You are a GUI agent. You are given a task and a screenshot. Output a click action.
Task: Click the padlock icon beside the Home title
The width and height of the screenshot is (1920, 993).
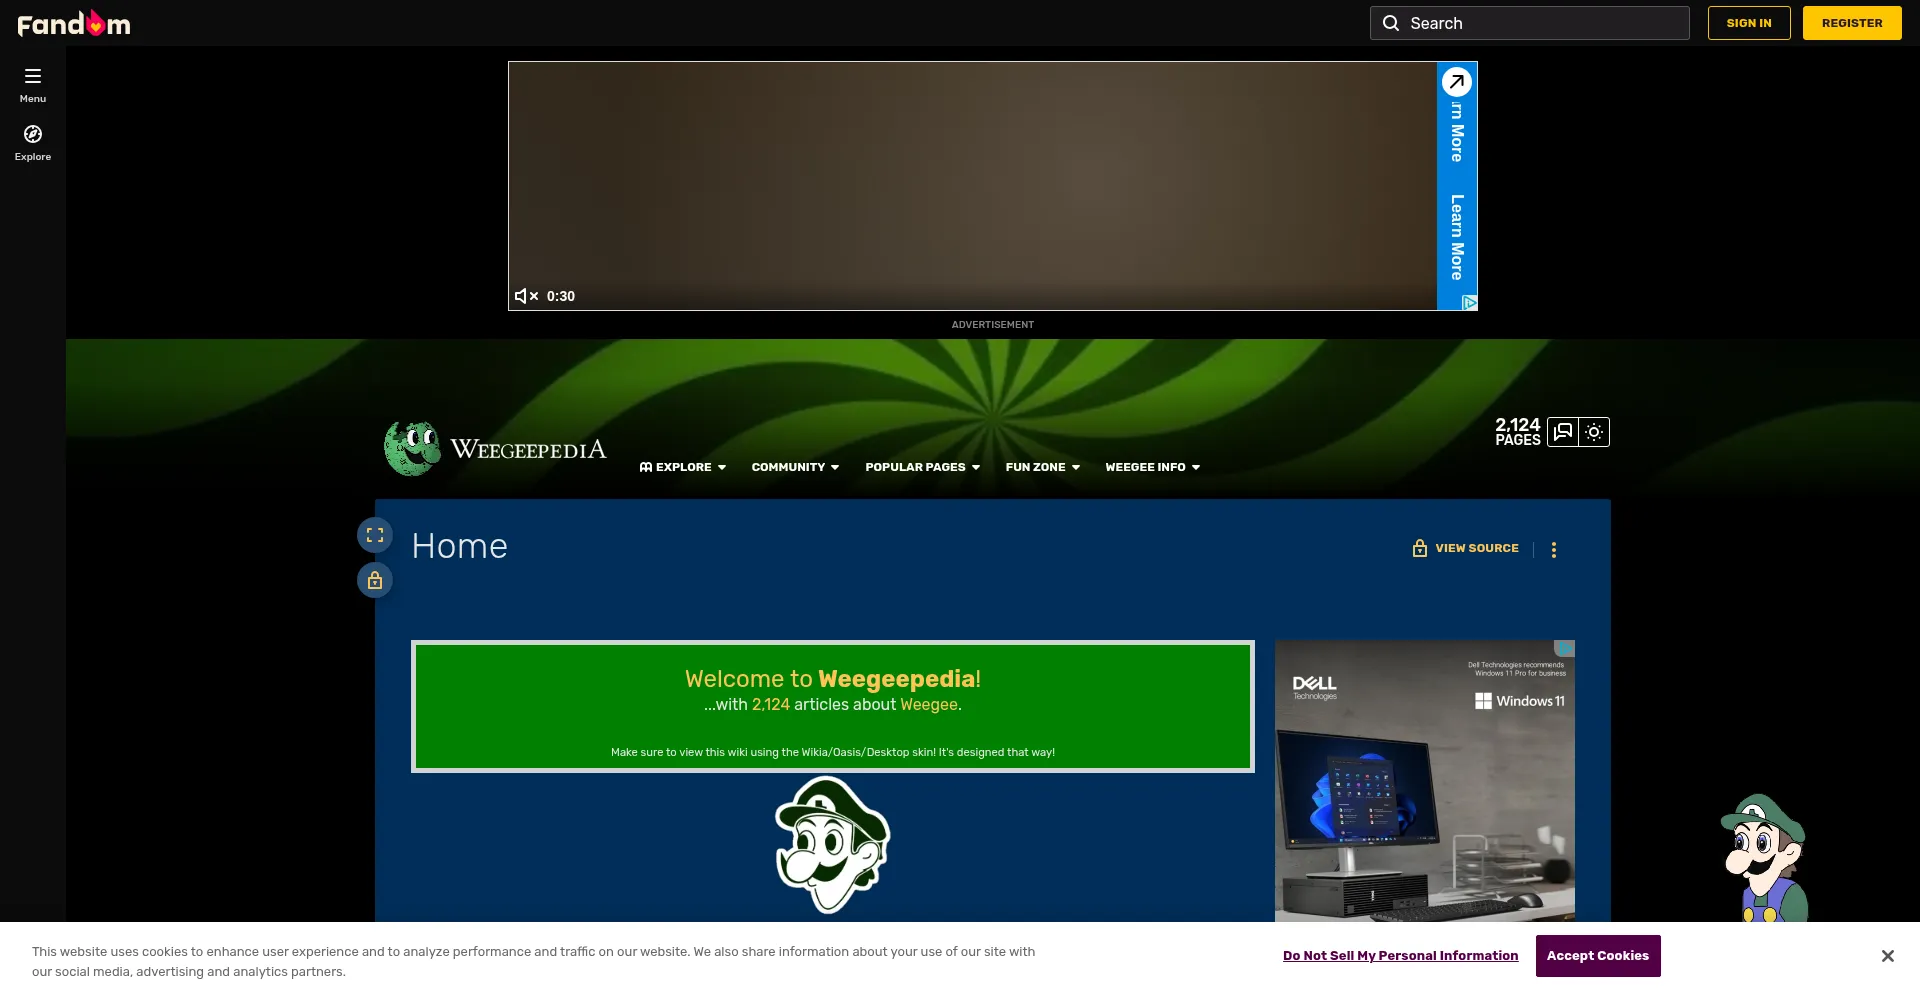point(374,580)
